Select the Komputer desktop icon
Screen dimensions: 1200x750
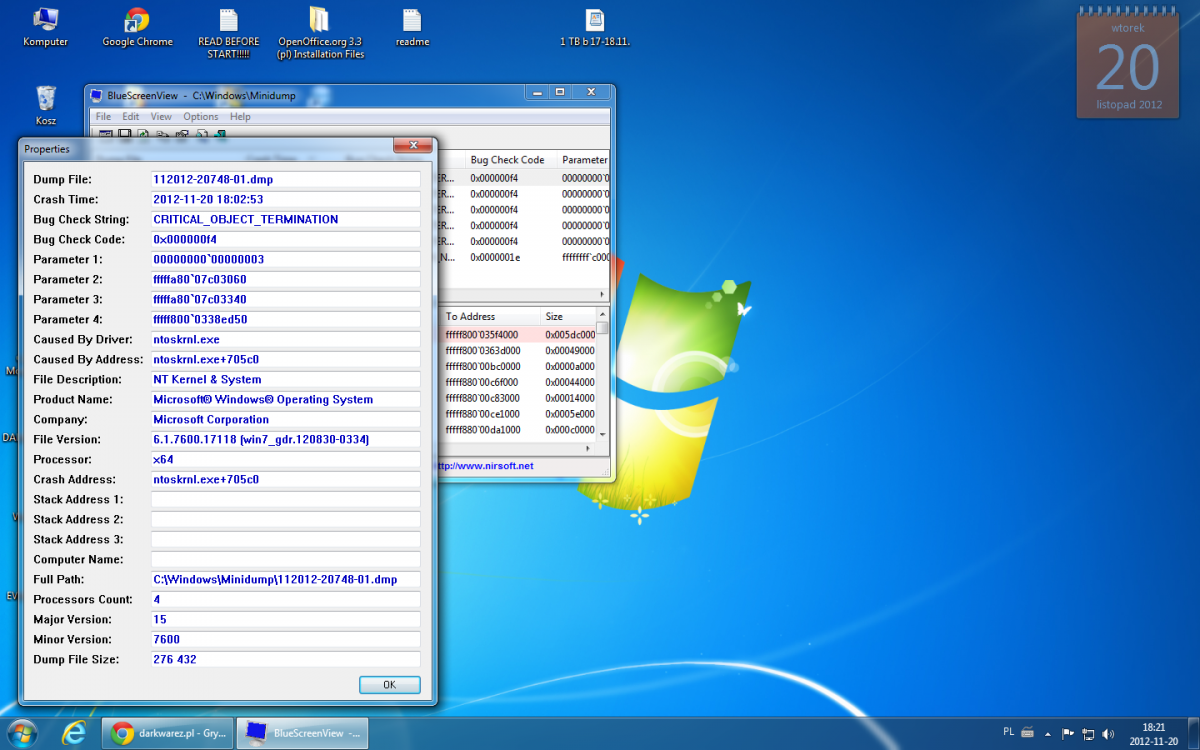point(45,28)
